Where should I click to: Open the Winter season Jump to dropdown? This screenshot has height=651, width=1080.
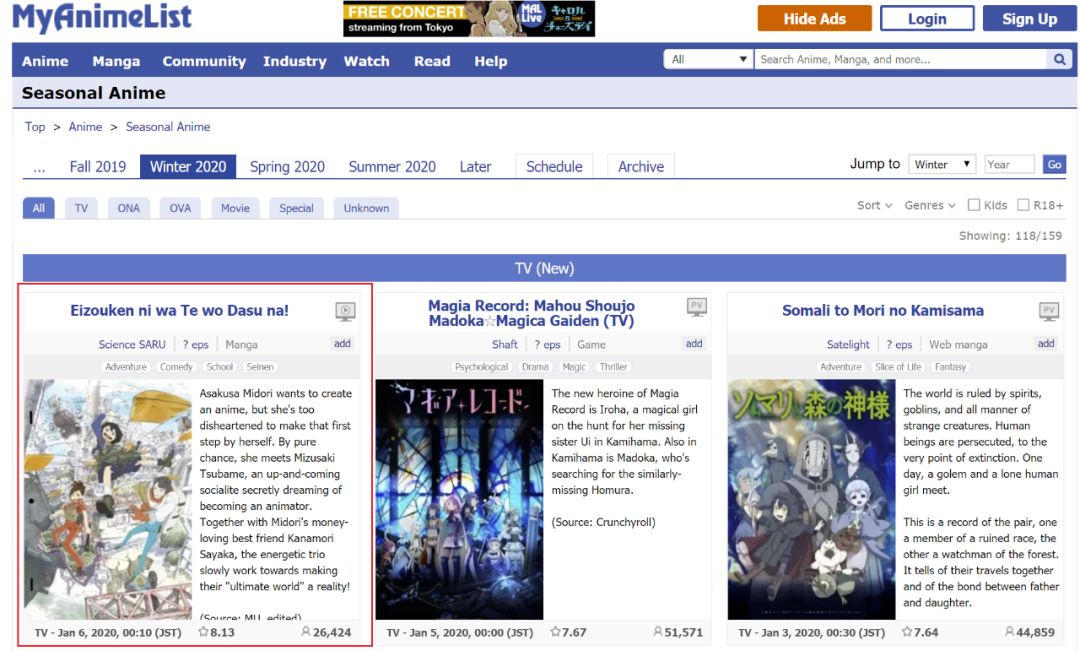click(942, 164)
